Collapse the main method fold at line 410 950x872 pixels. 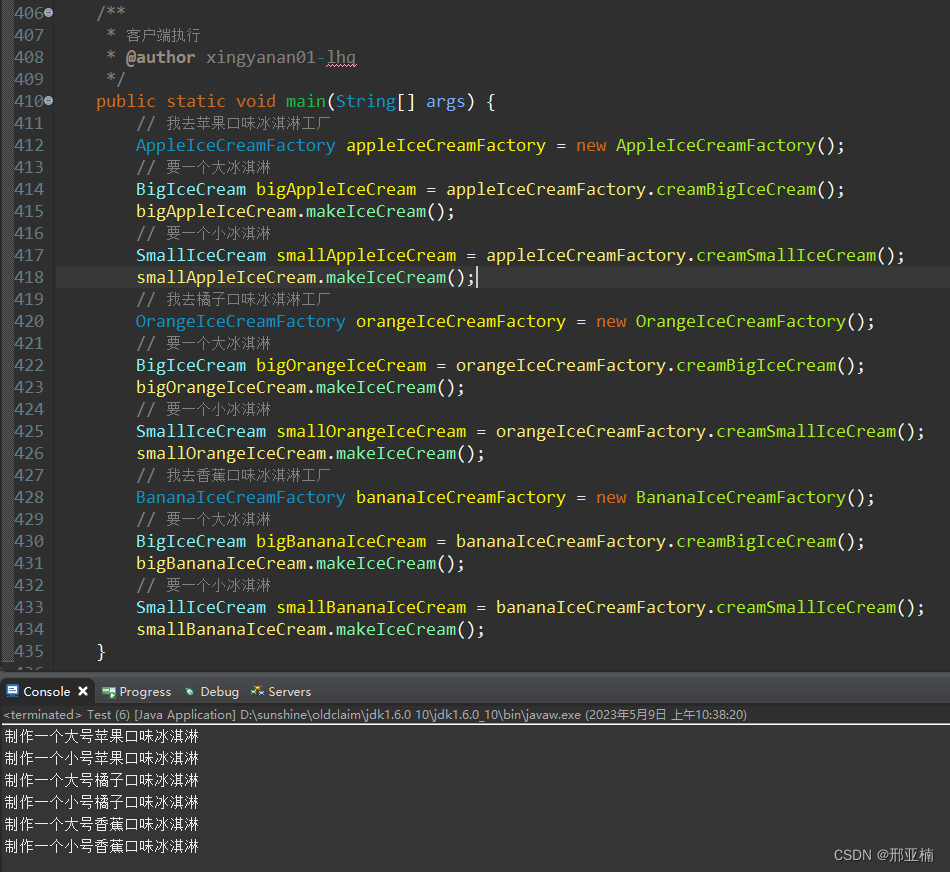coord(48,101)
